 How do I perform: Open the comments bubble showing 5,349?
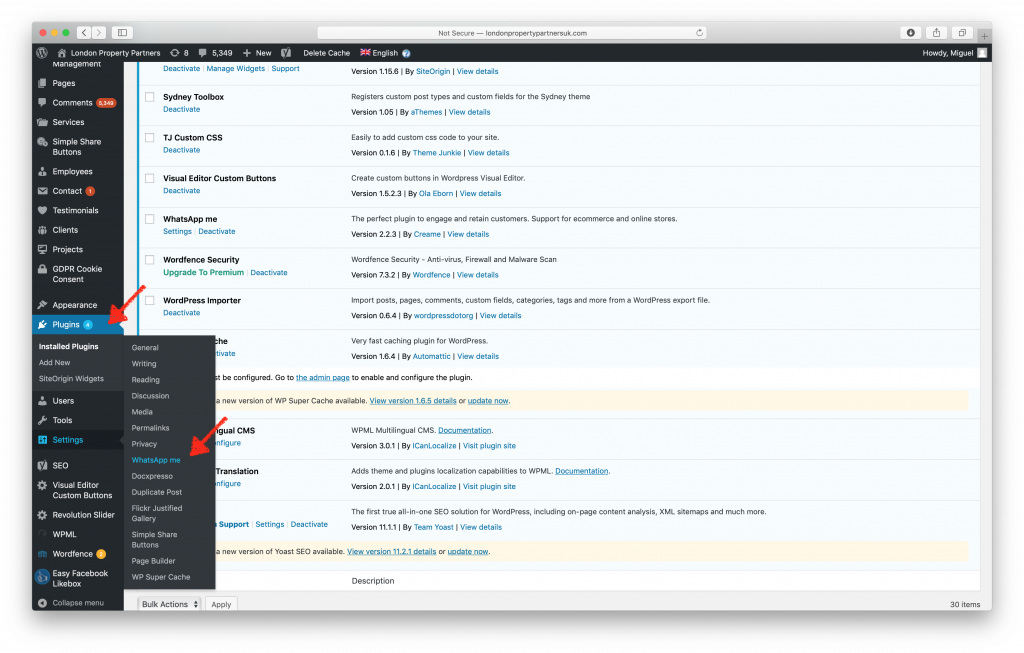[215, 53]
